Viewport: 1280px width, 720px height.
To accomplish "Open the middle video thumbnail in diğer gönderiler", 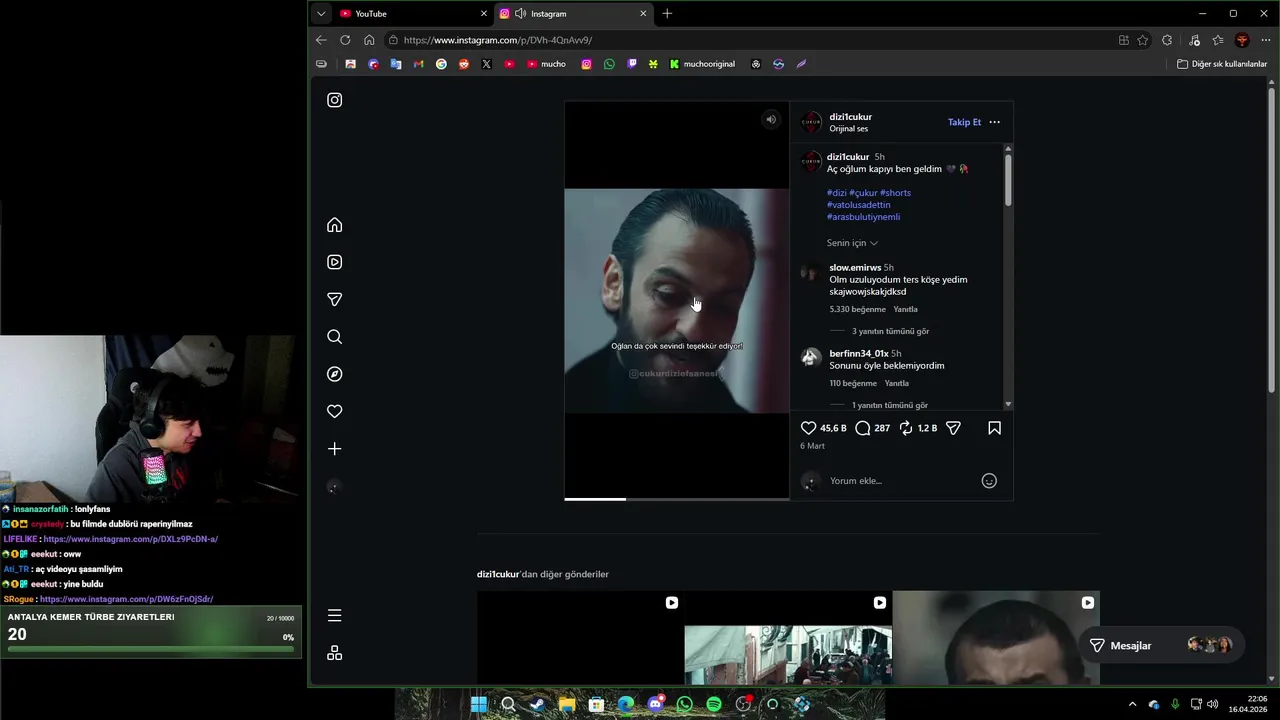I will click(x=788, y=638).
